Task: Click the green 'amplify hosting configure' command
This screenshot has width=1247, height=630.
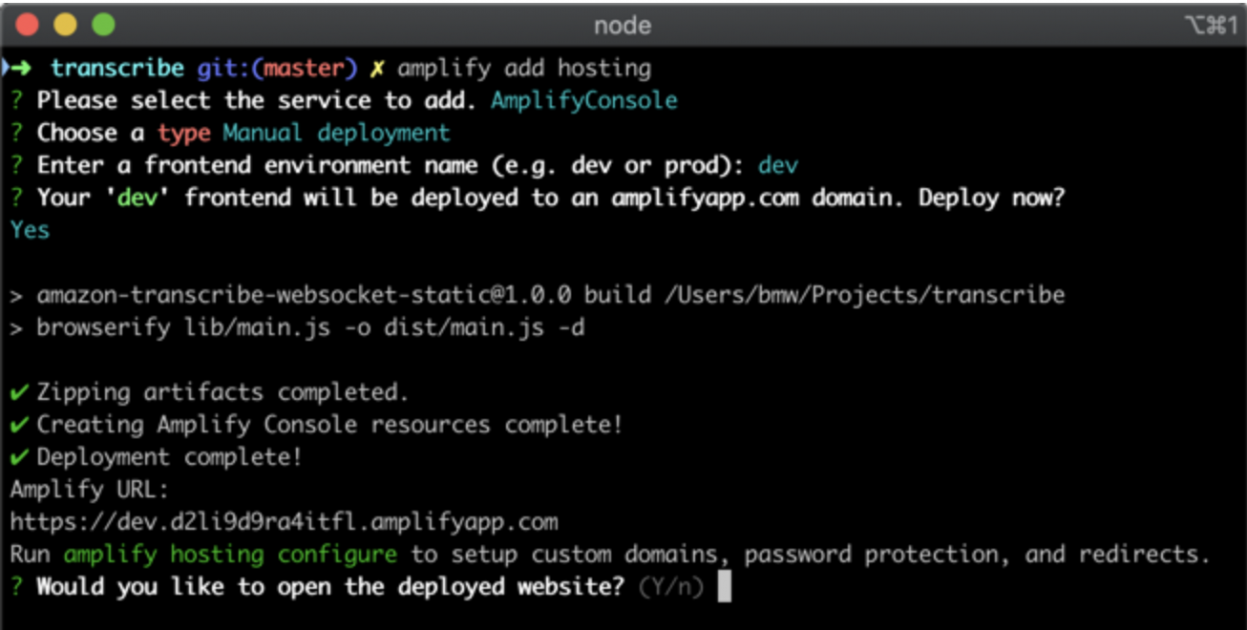Action: (230, 554)
